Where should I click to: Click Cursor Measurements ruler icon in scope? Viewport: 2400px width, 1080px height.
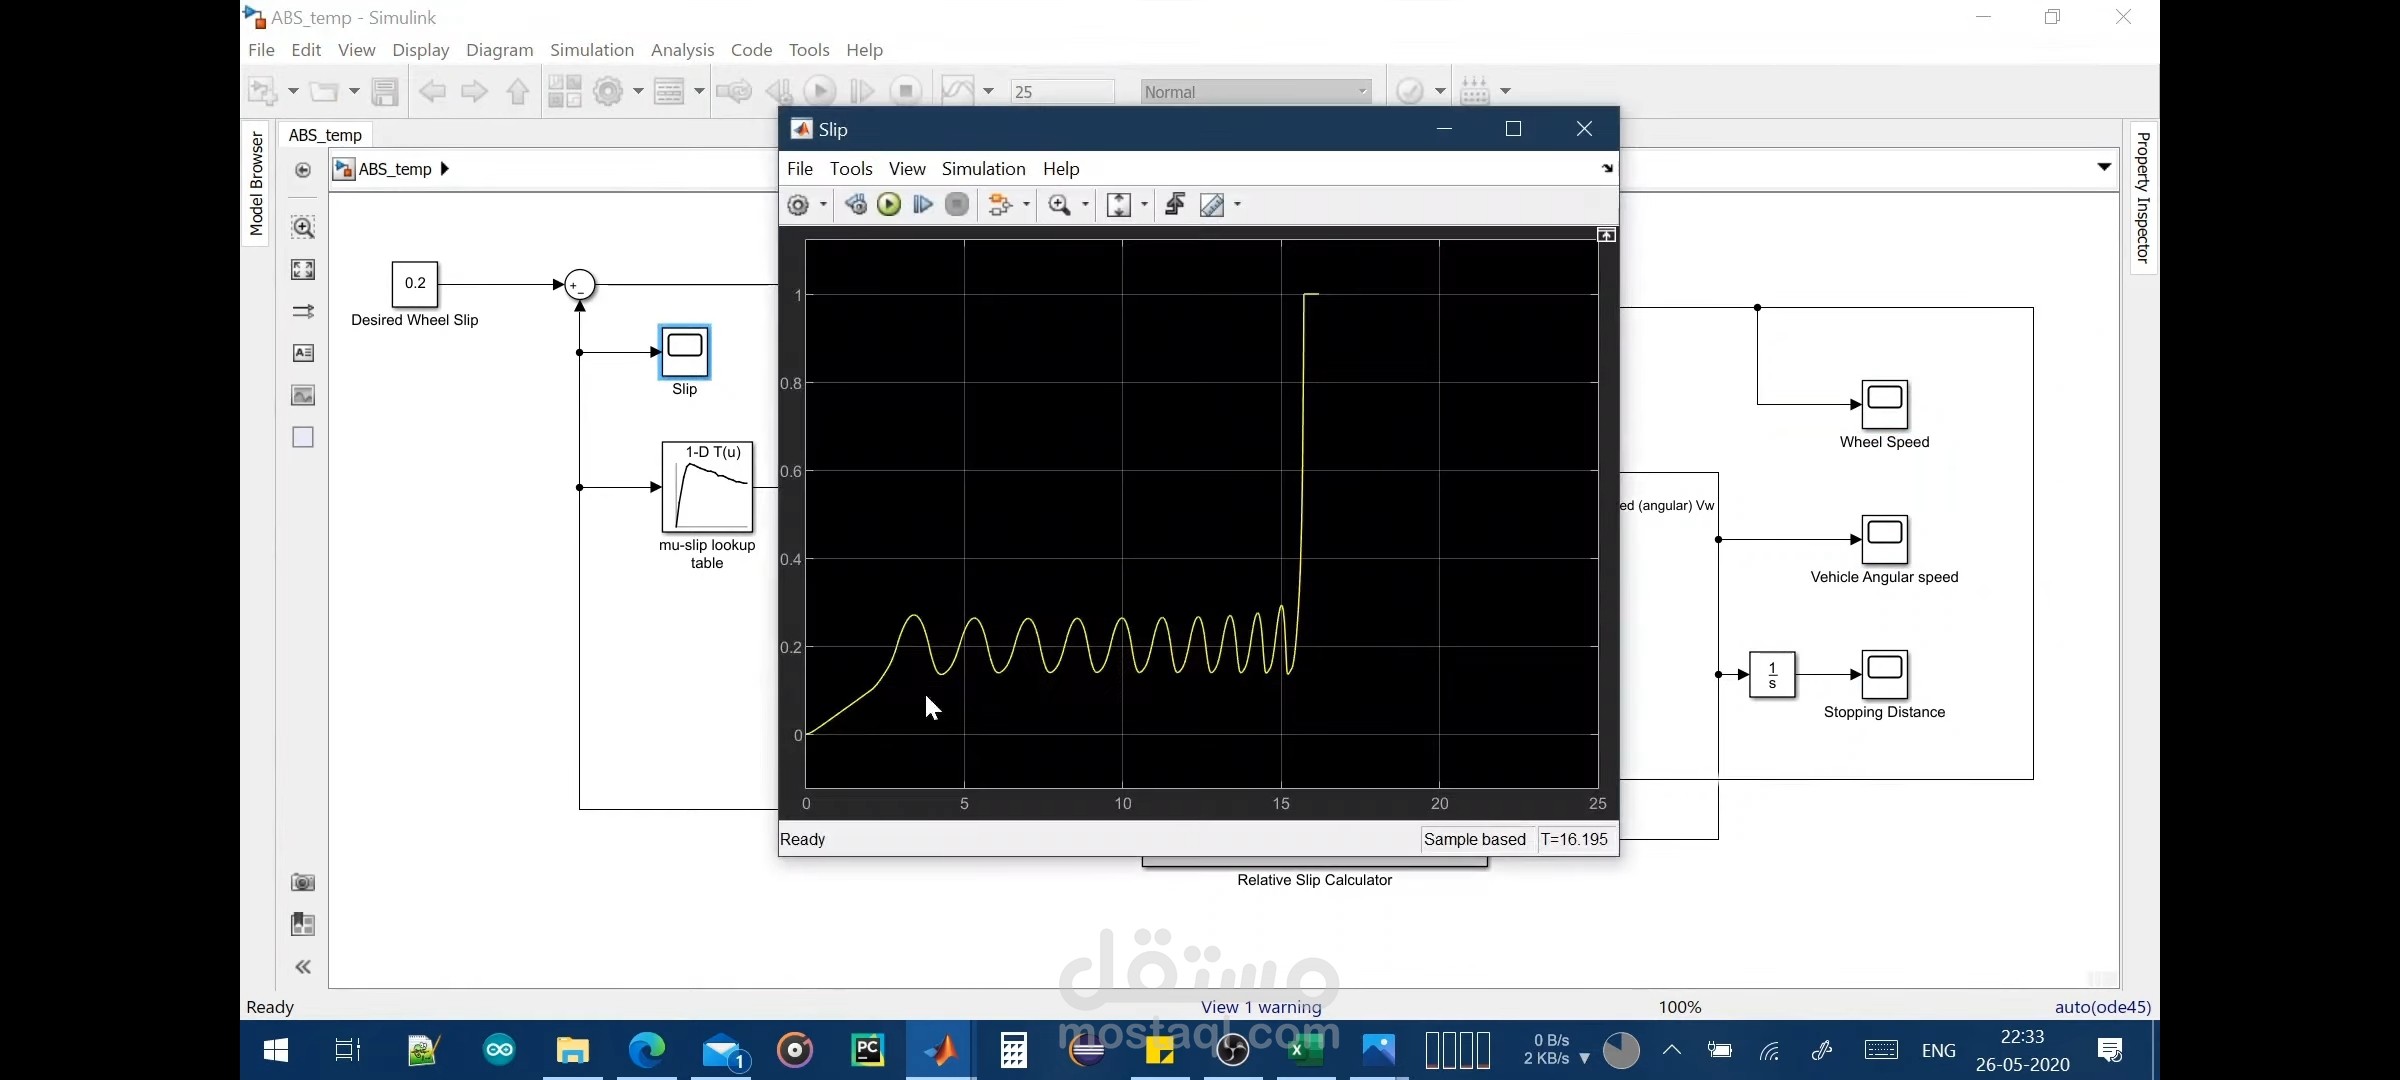pos(1212,205)
